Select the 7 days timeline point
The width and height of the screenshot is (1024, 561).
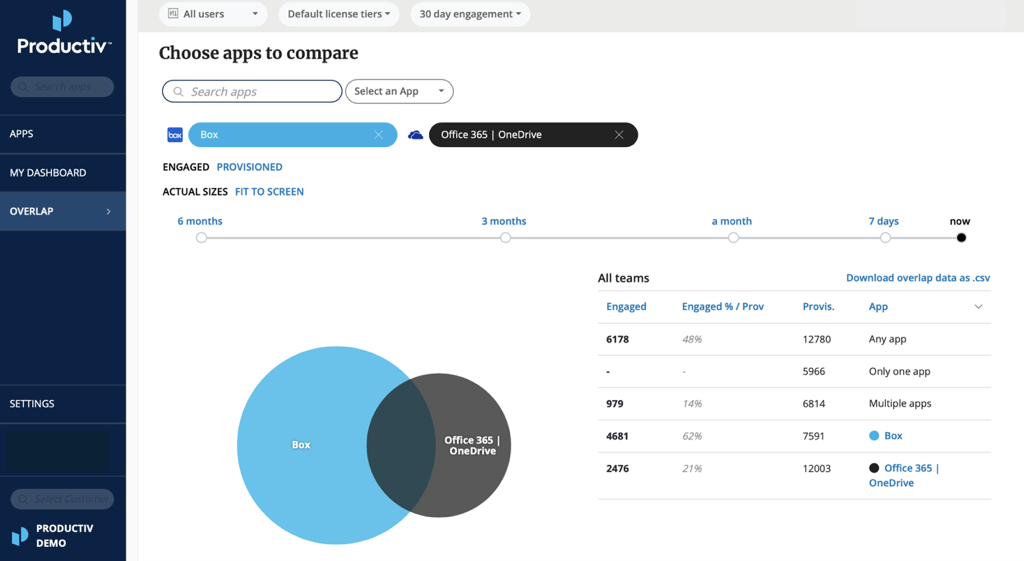[x=885, y=238]
